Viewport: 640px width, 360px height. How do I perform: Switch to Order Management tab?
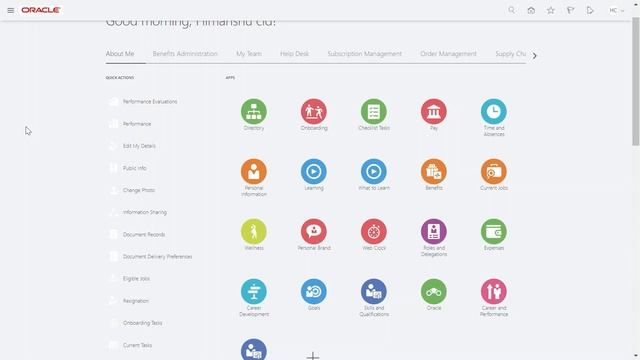(x=448, y=53)
